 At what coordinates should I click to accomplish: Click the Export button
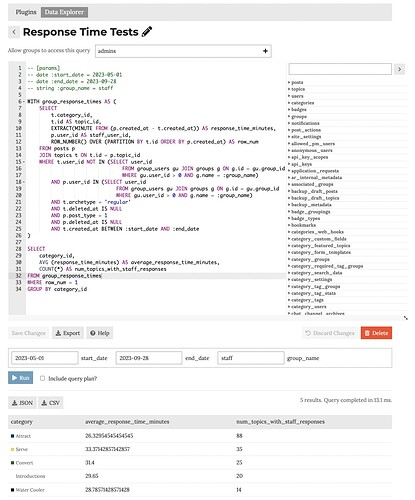68,333
